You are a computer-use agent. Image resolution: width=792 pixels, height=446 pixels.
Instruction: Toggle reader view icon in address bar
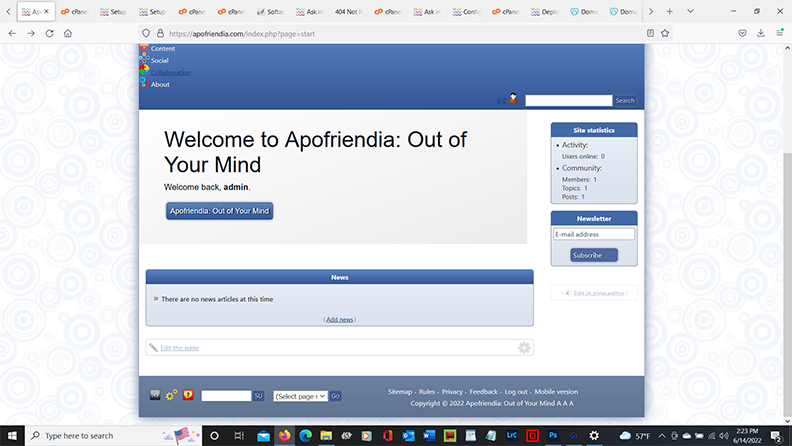[x=651, y=33]
